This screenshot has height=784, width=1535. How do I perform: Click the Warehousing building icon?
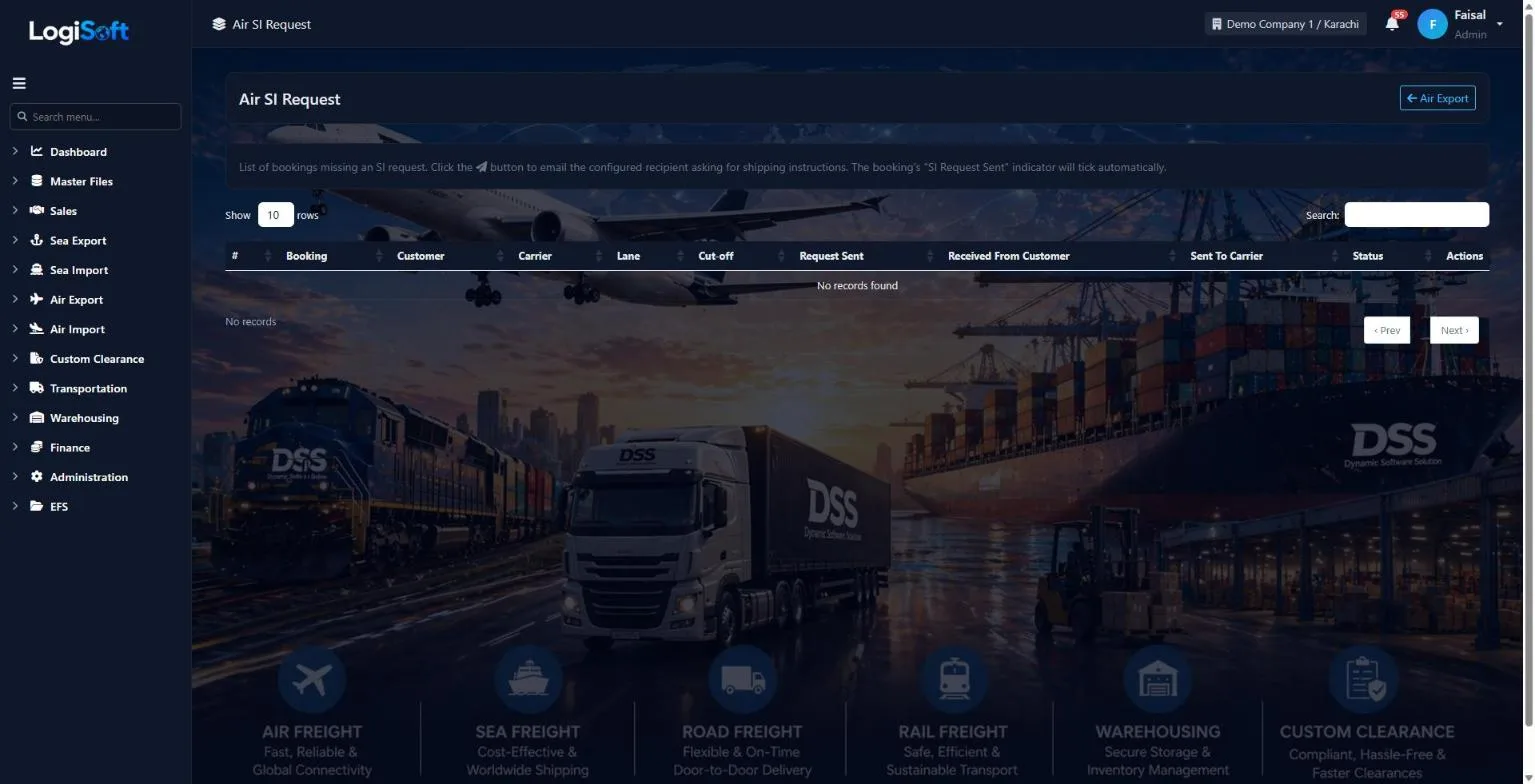click(37, 418)
